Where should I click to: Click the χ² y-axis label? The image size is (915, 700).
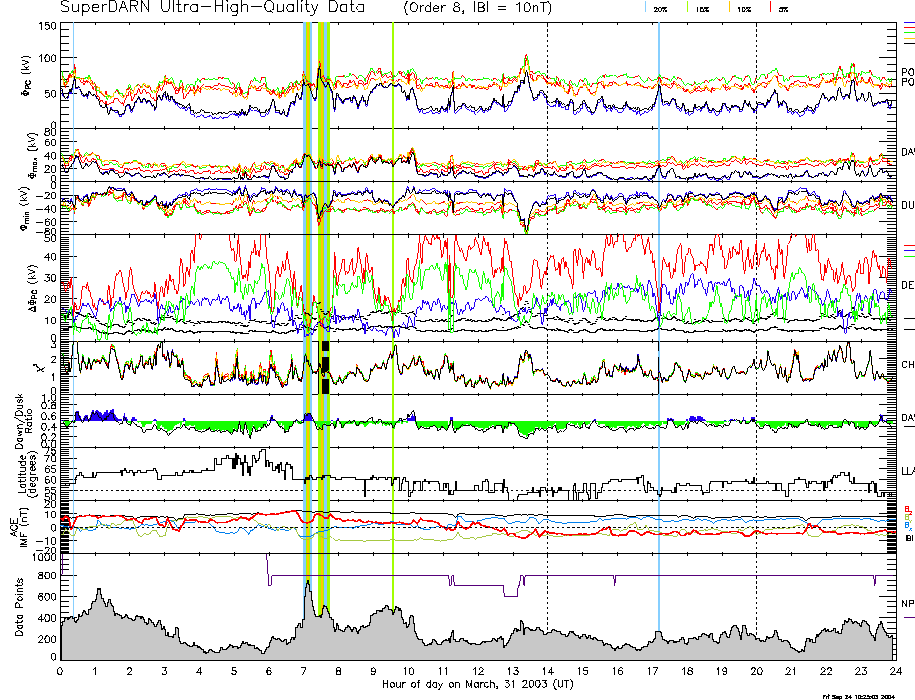click(38, 368)
